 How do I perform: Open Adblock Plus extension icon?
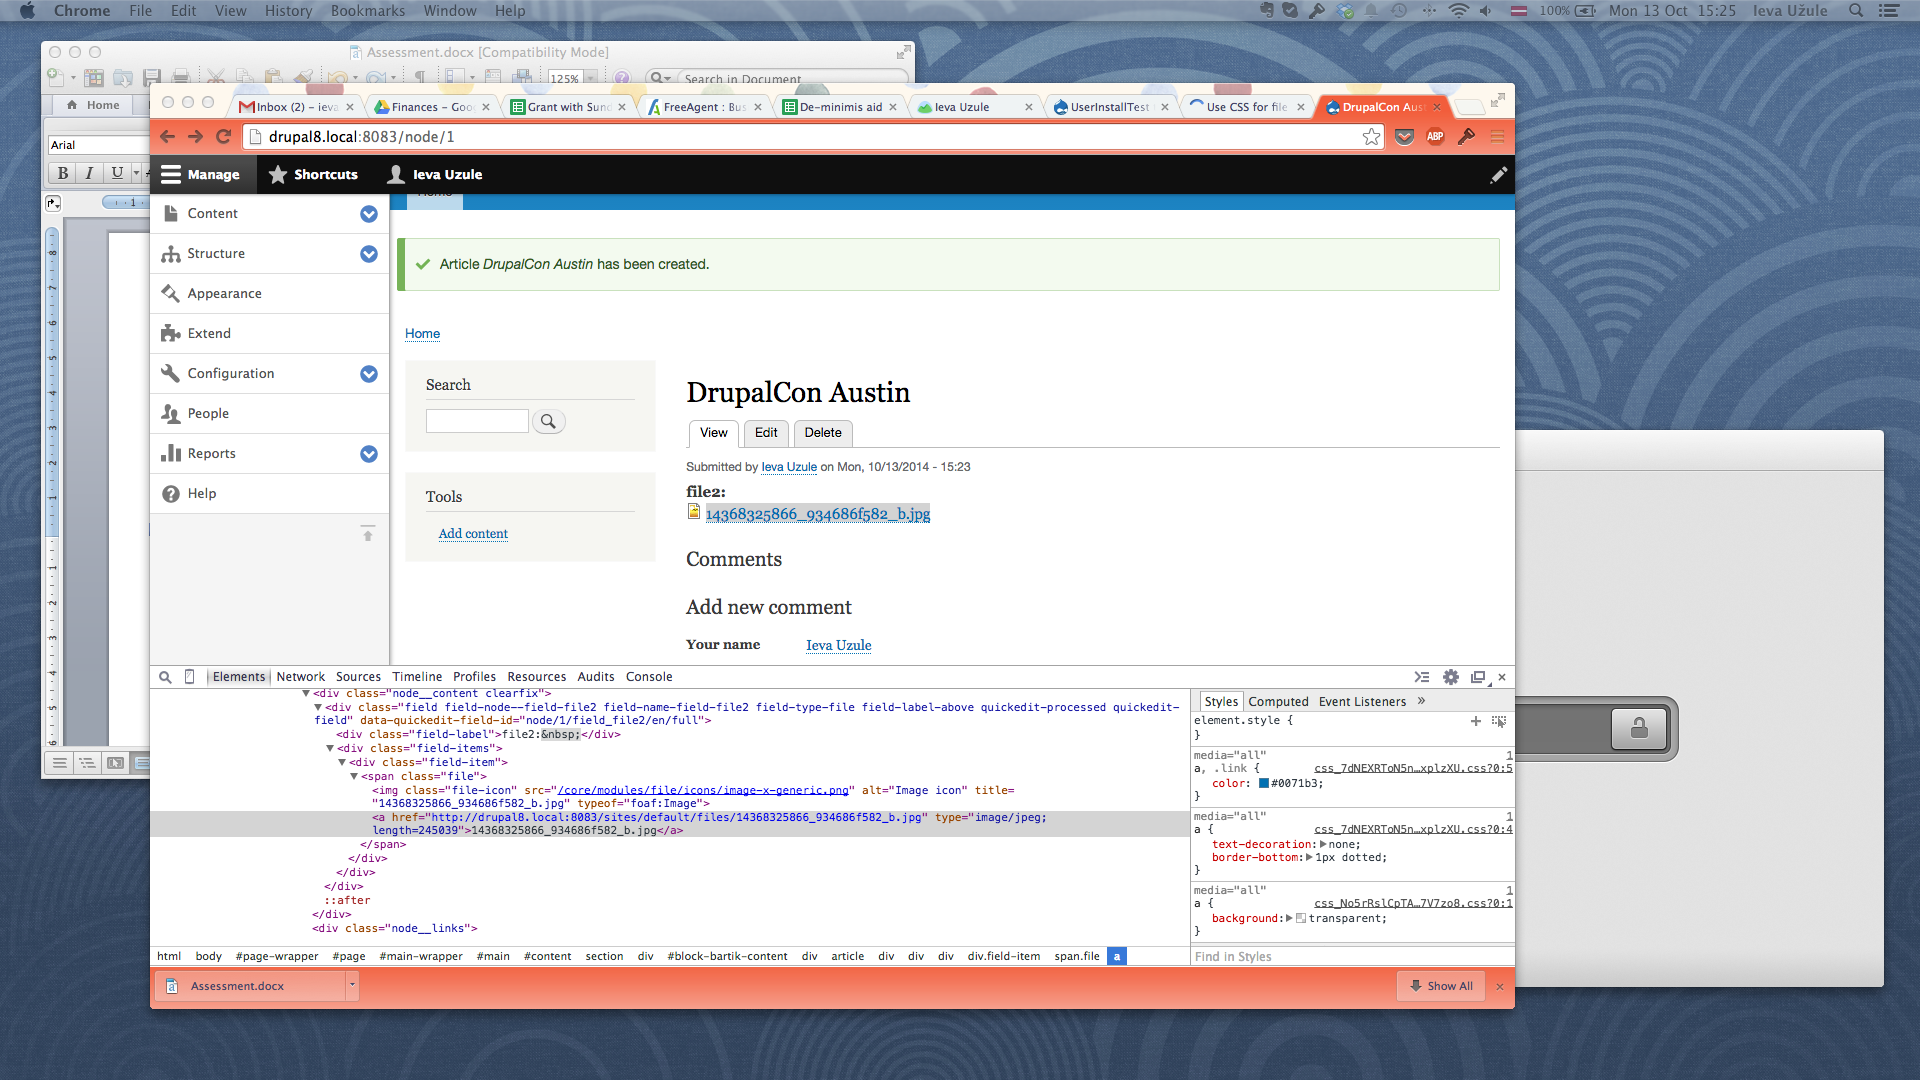[1435, 137]
